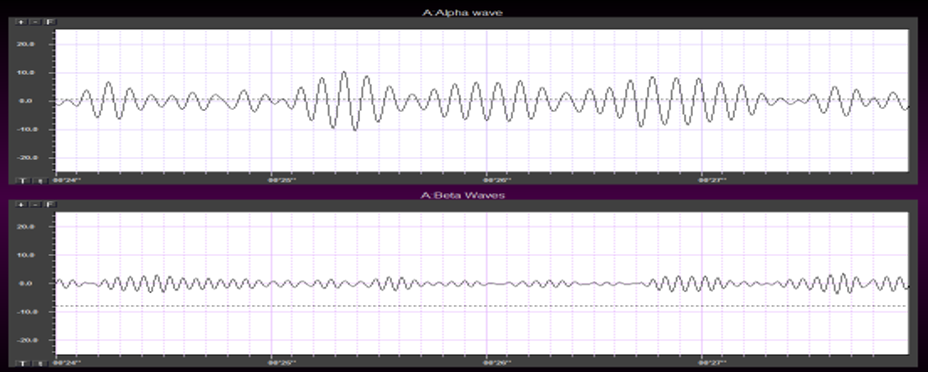
Task: Click the dashed baseline on Alpha wave graph
Action: [481, 100]
